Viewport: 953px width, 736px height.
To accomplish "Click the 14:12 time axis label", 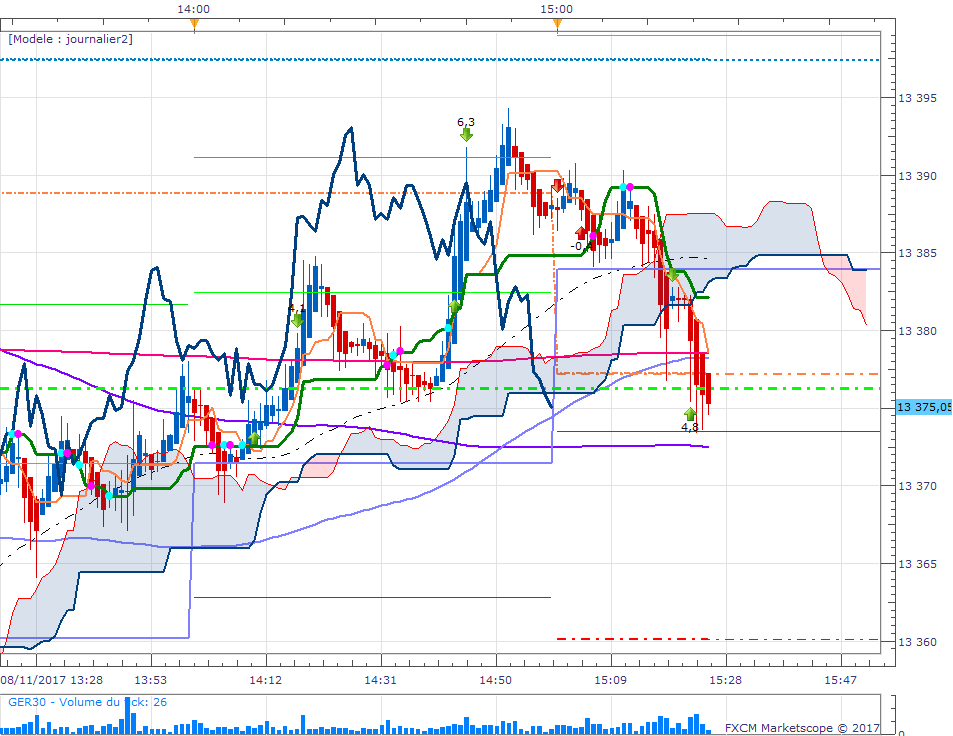I will point(266,680).
